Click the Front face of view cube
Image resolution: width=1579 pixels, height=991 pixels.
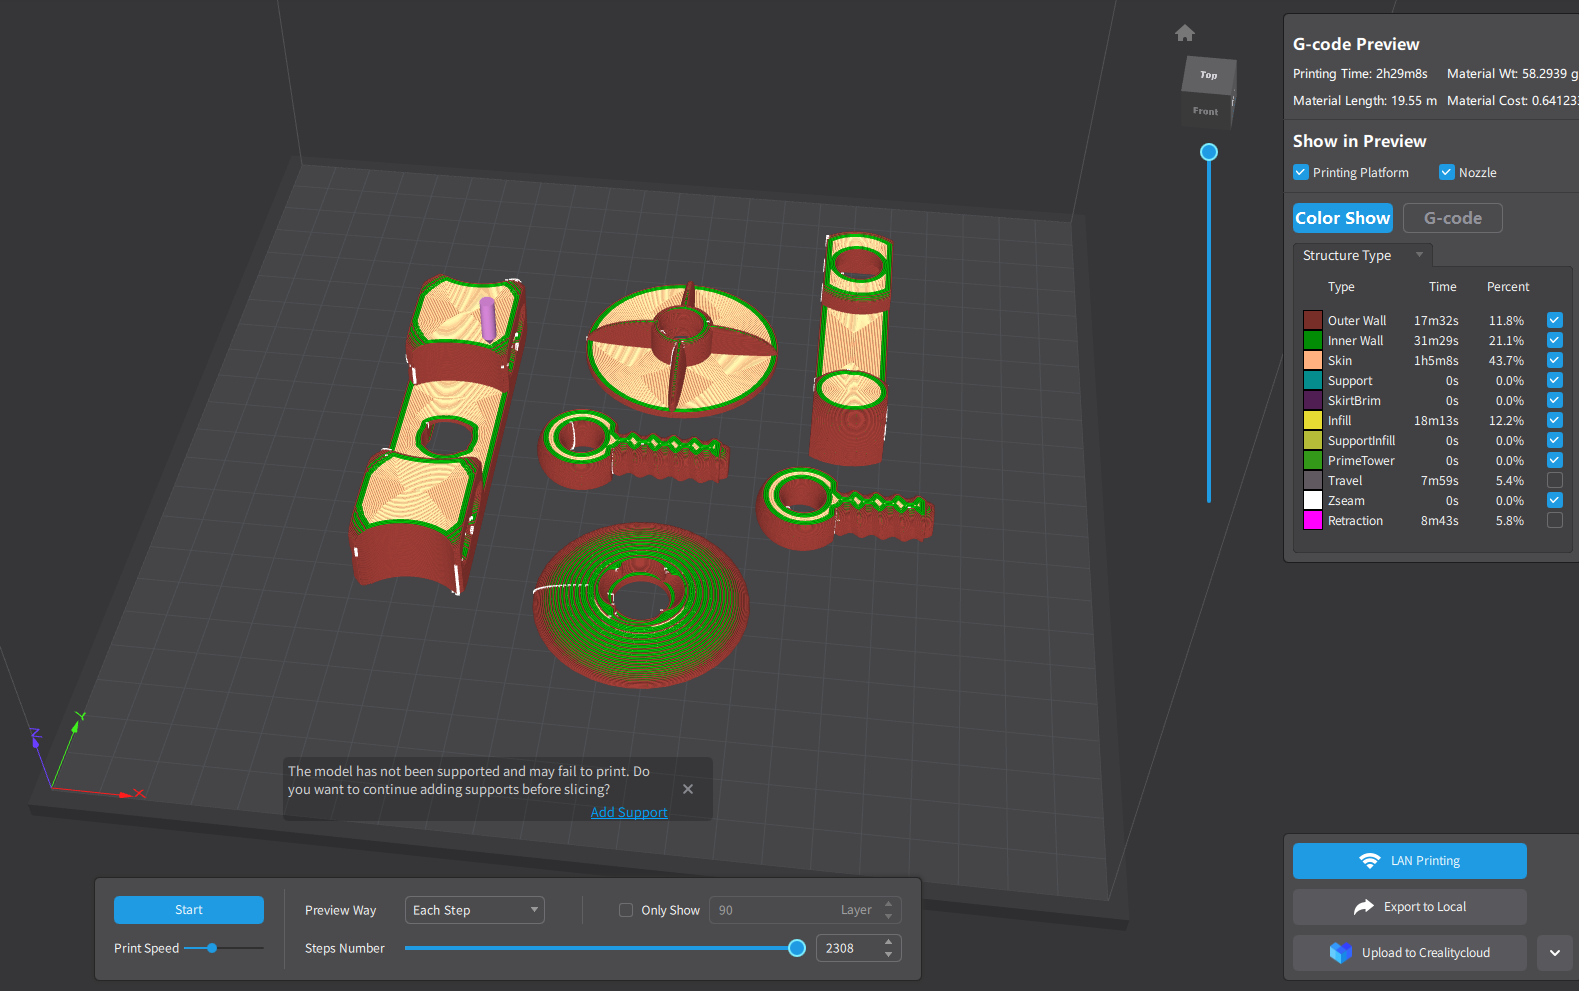click(x=1205, y=111)
